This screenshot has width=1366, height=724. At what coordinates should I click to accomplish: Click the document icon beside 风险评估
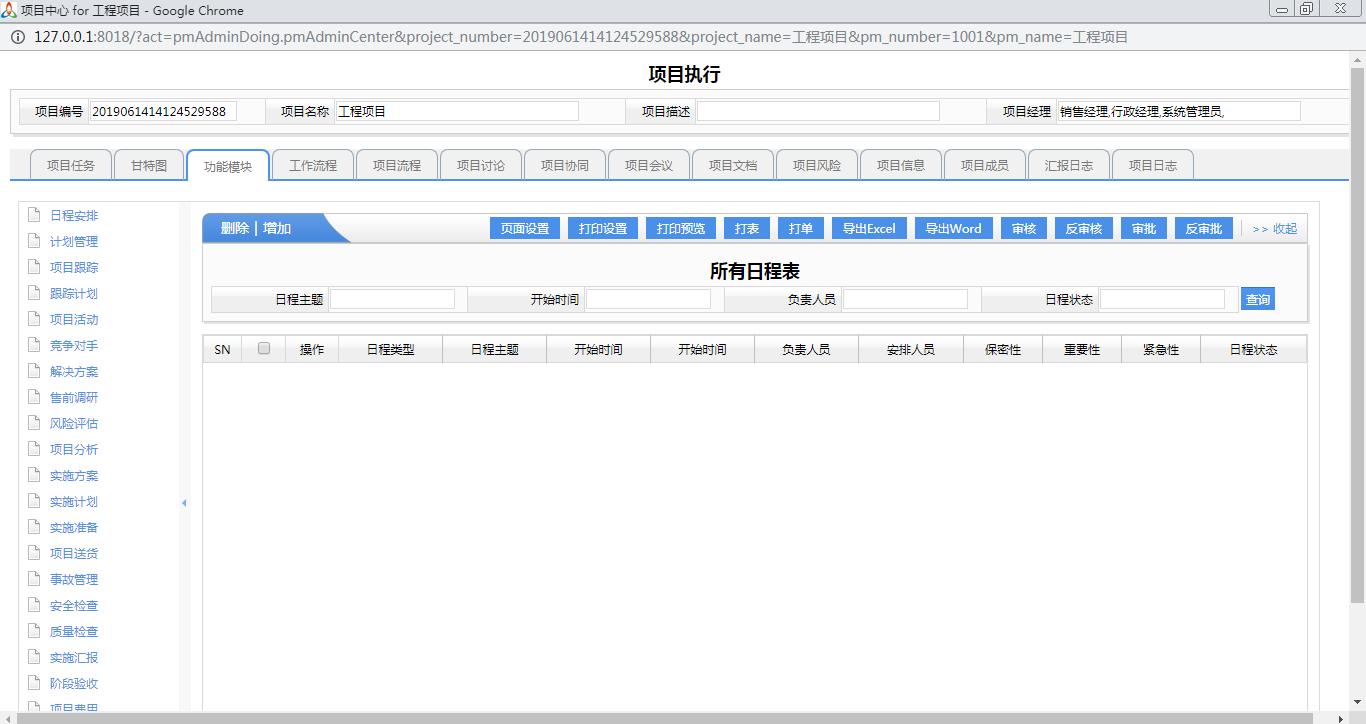coord(34,423)
